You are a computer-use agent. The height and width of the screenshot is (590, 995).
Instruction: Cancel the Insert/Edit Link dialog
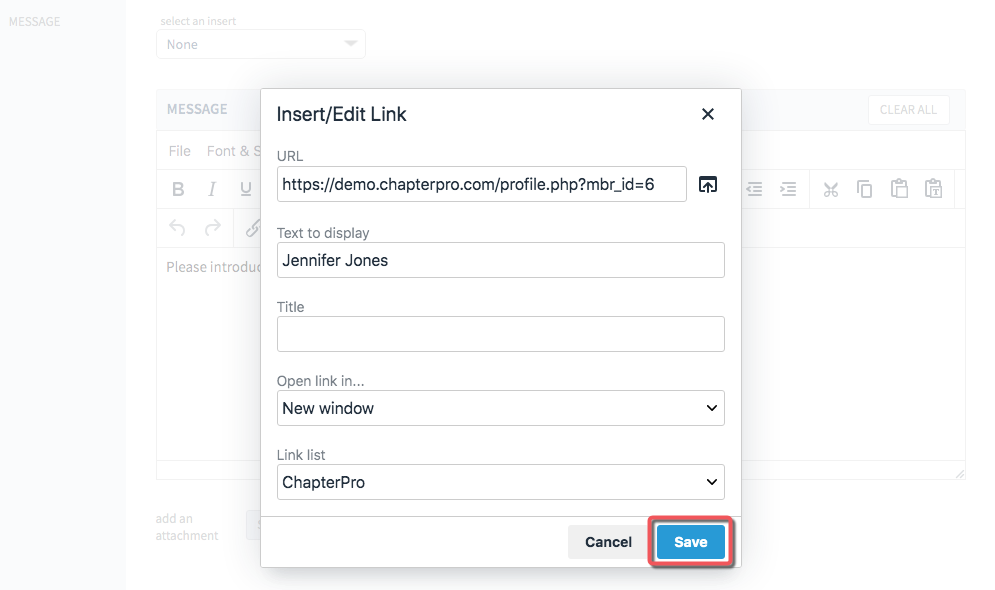click(x=608, y=542)
